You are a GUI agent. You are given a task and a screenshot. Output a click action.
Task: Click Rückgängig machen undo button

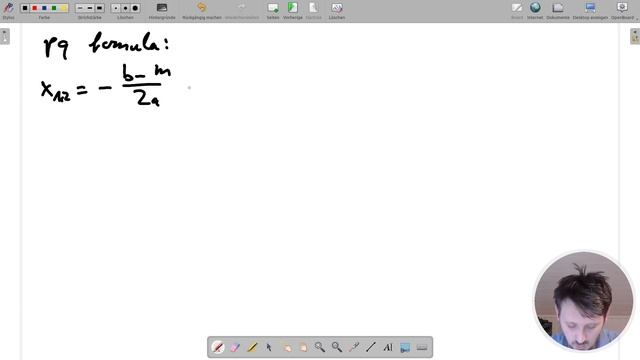[202, 10]
